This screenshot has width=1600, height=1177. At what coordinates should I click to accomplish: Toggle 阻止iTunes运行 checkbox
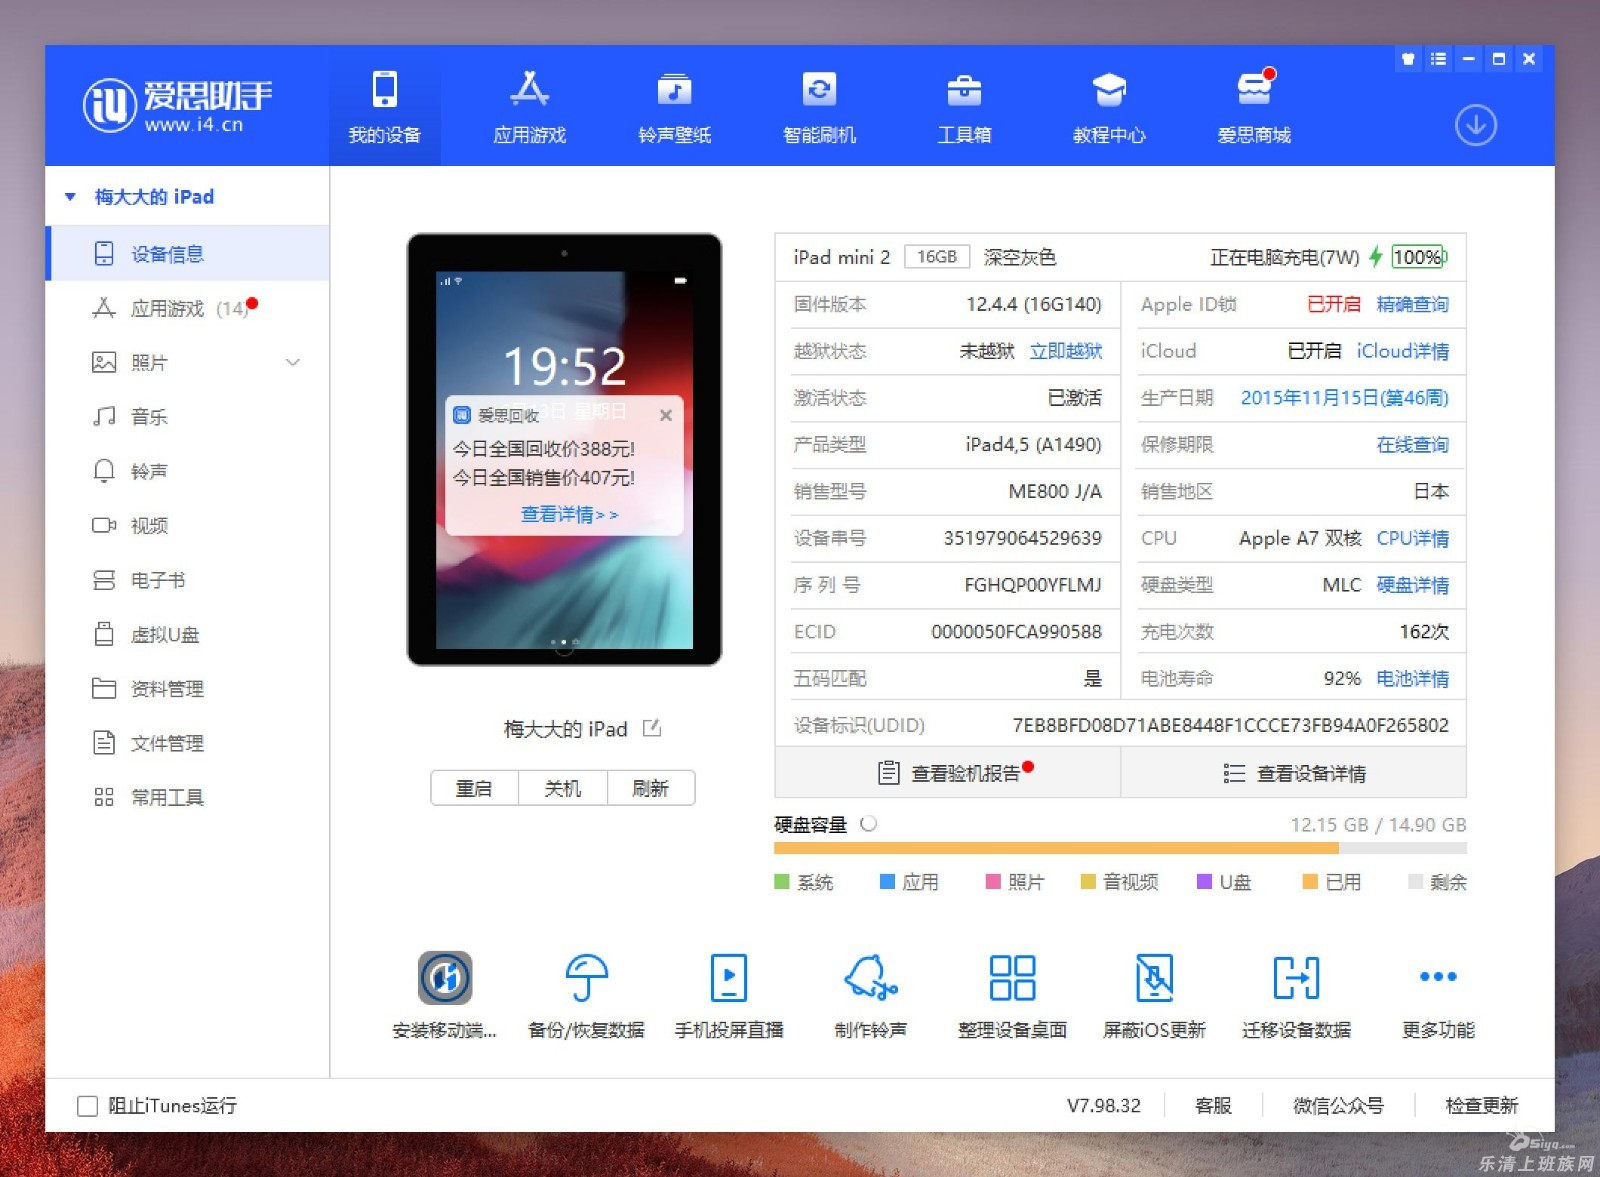[87, 1105]
